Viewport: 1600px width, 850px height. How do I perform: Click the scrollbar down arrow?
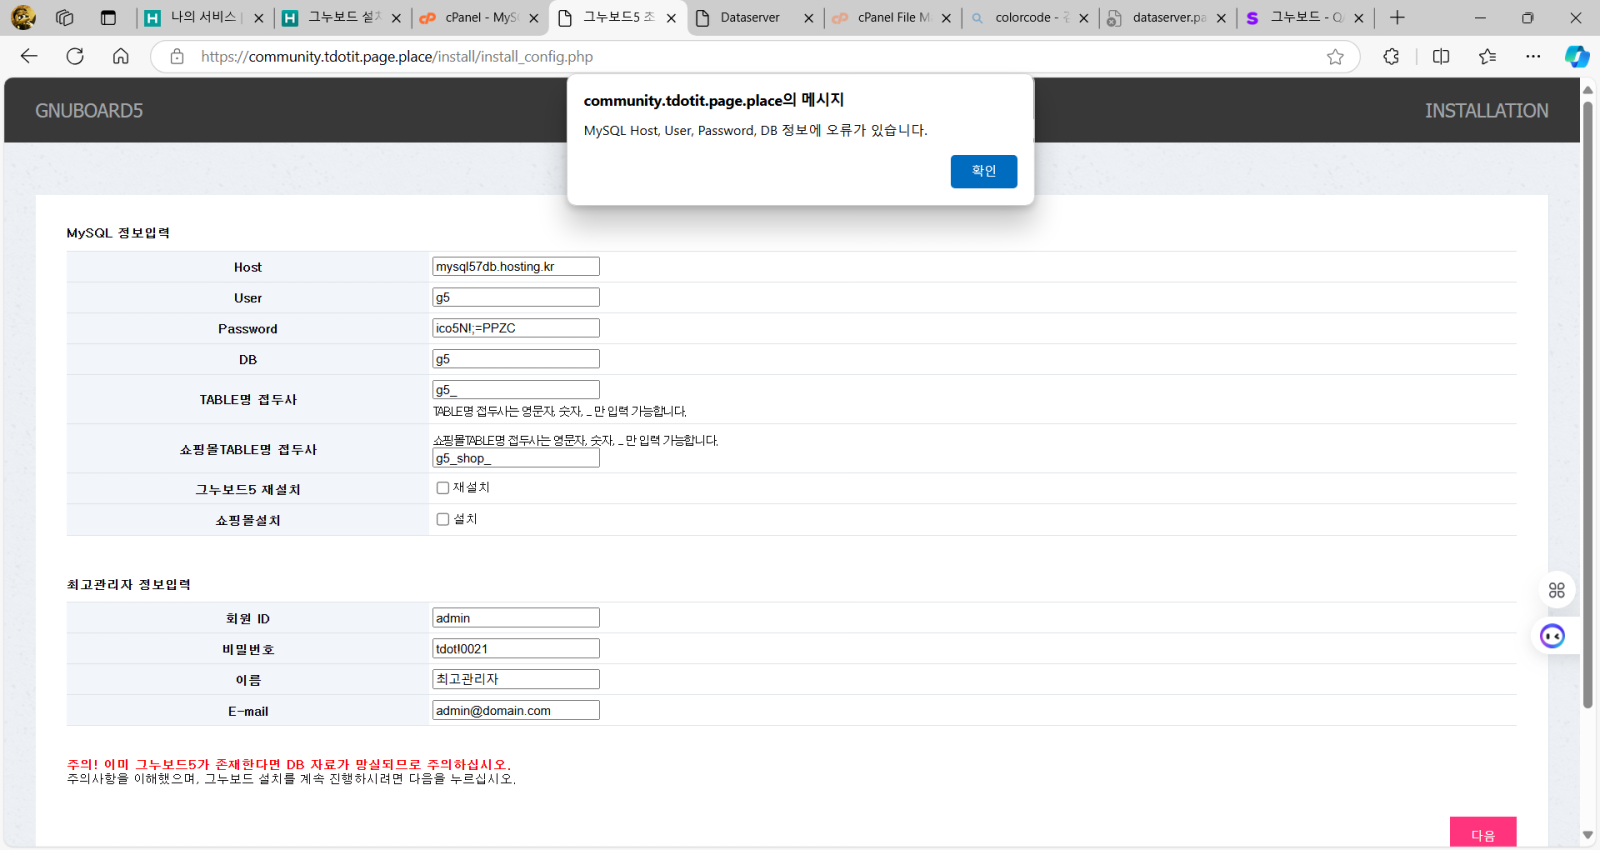(x=1587, y=835)
